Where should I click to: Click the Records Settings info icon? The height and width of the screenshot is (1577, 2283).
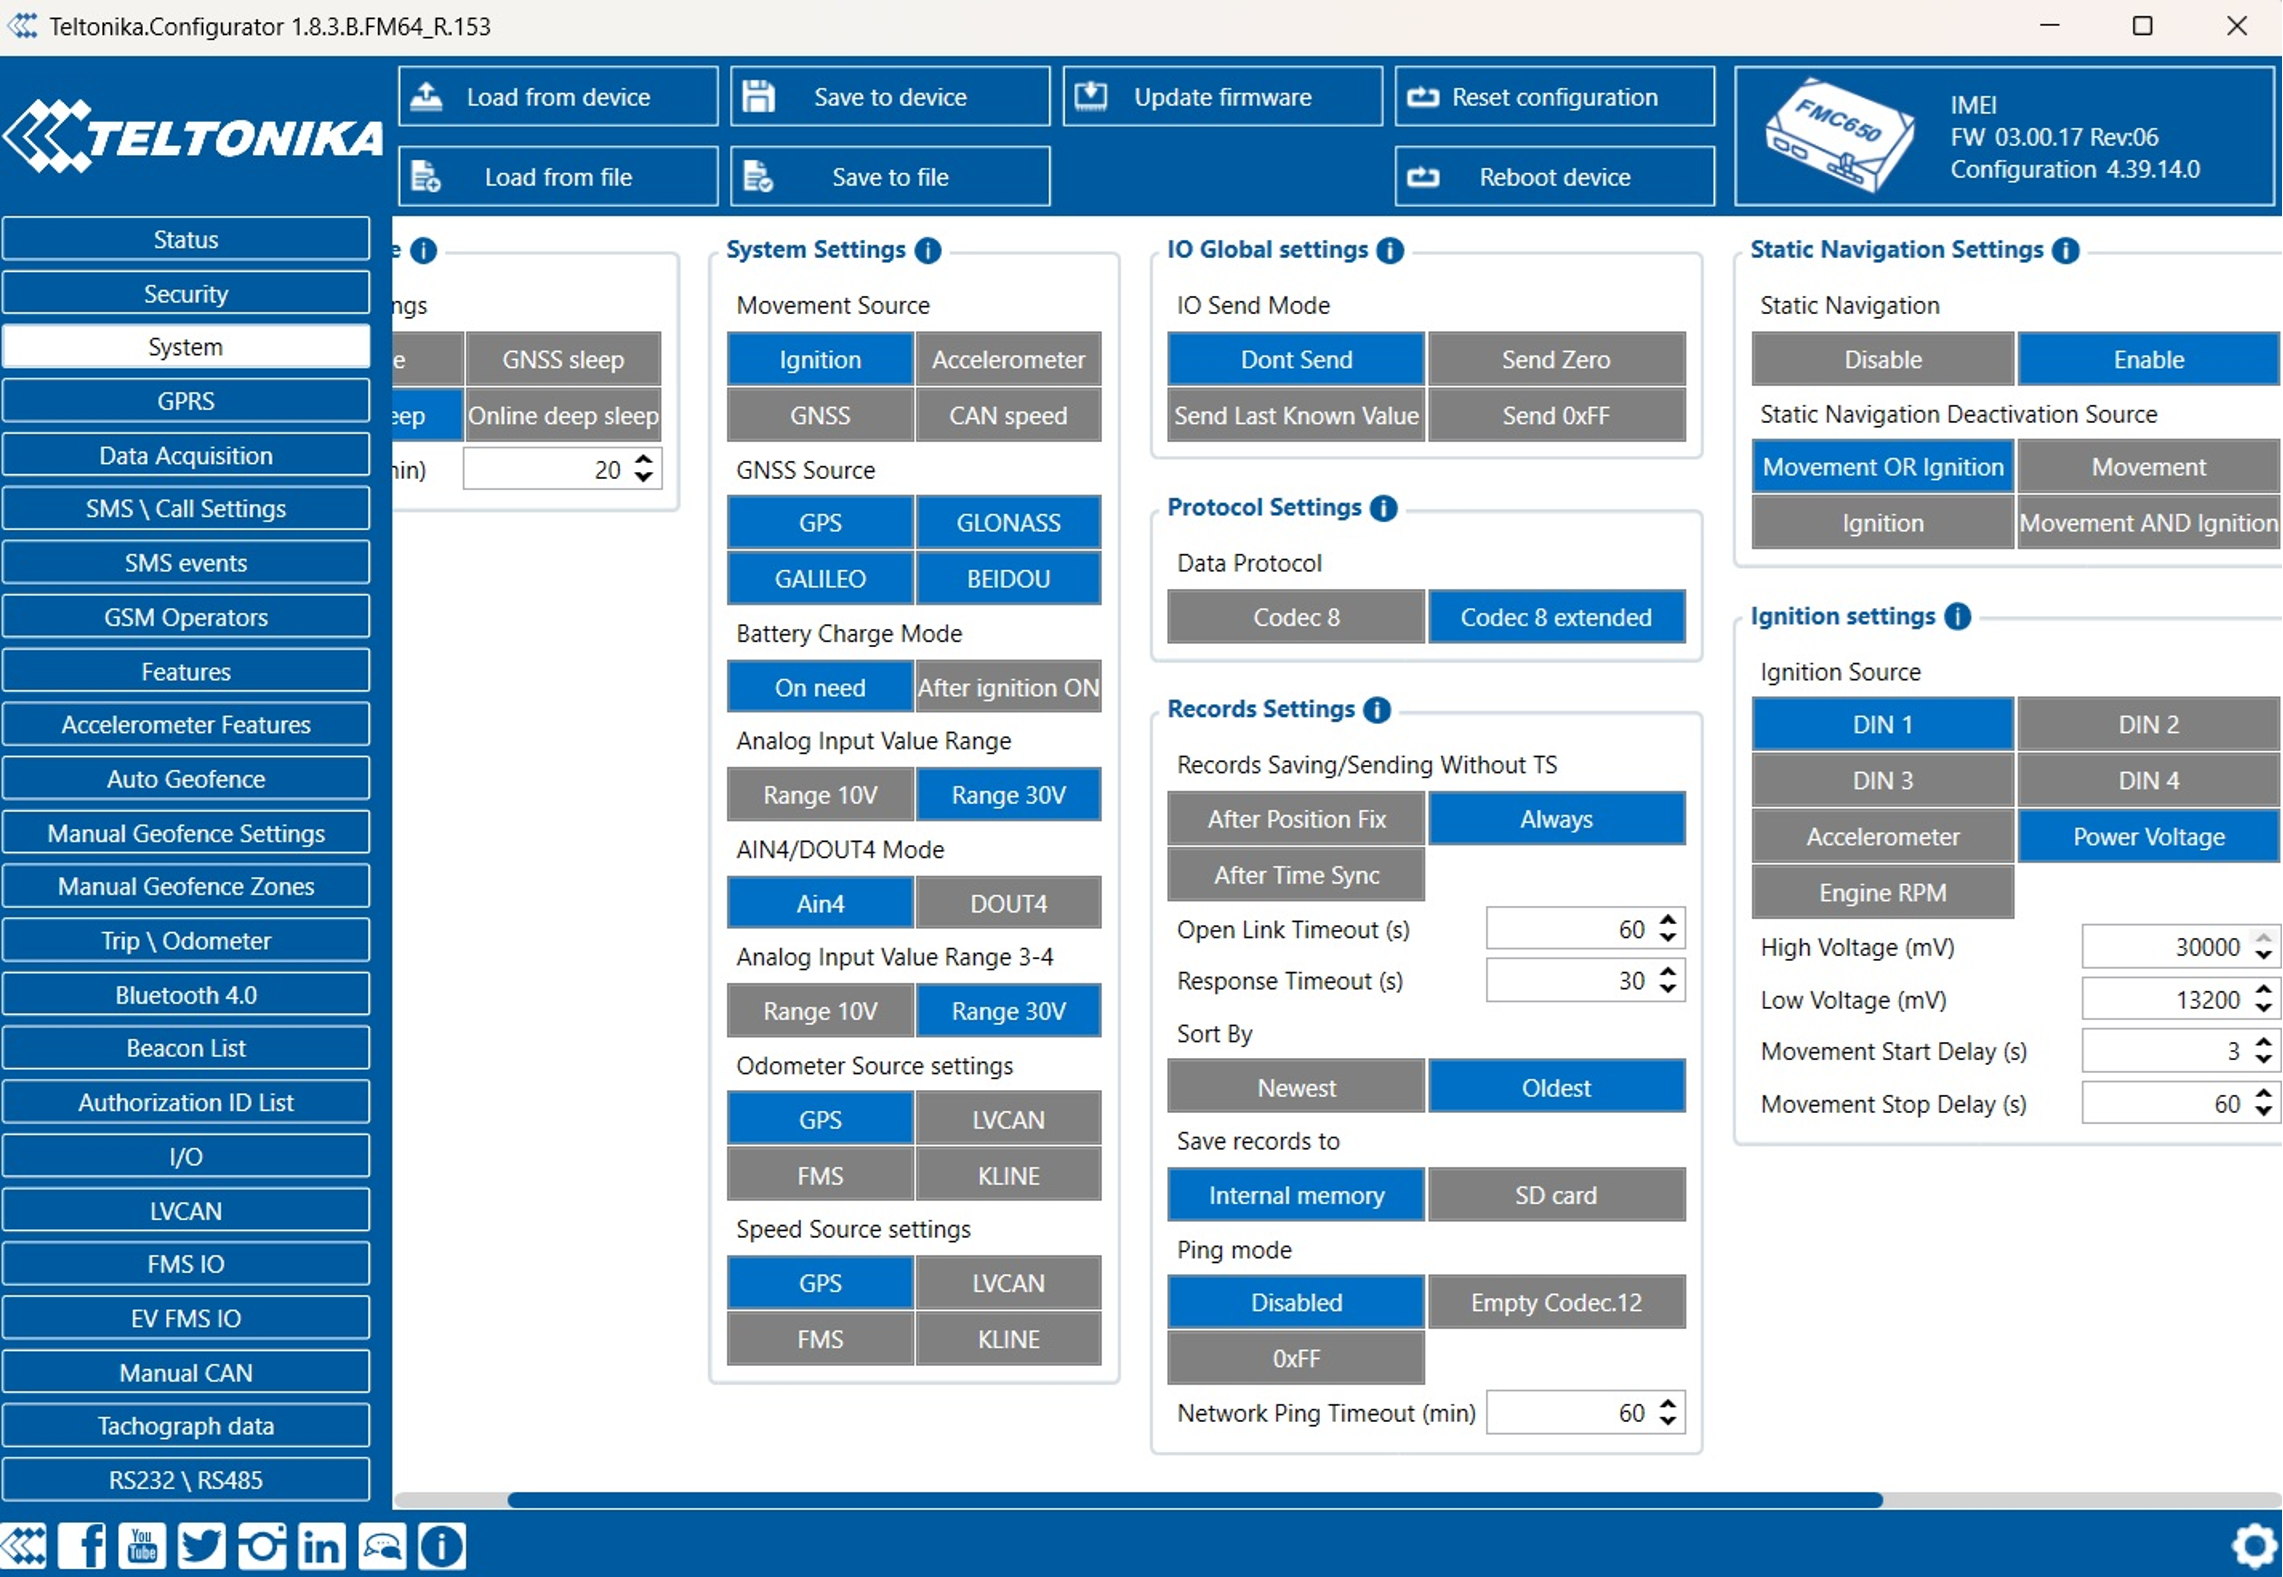1377,710
